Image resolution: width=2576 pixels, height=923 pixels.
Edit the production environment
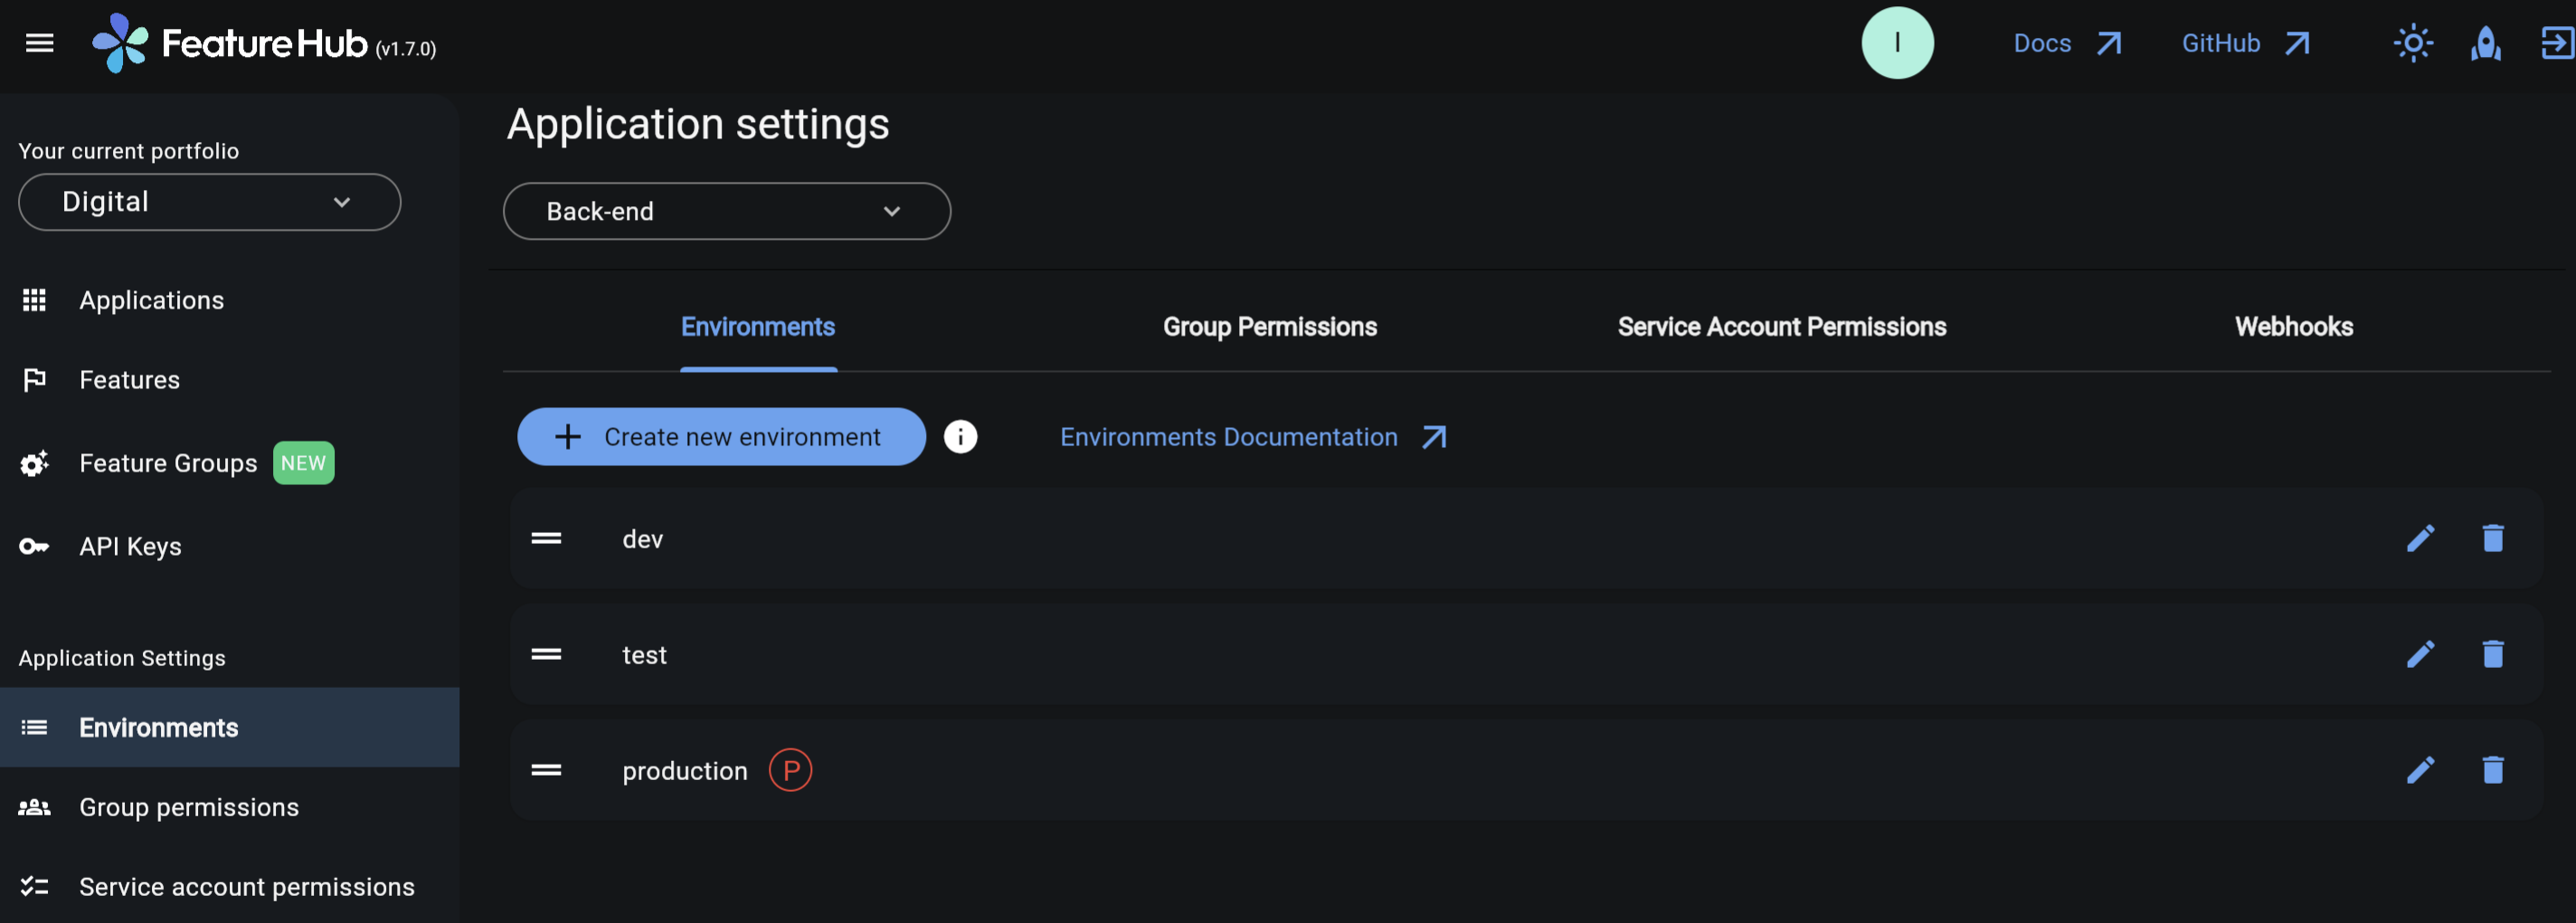tap(2420, 770)
